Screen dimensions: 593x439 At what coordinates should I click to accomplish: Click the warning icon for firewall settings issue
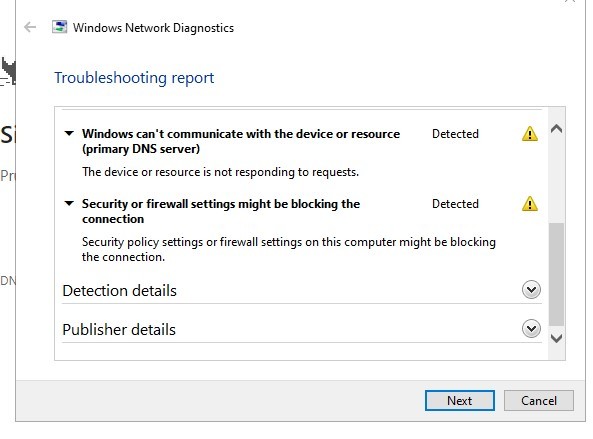coord(529,203)
